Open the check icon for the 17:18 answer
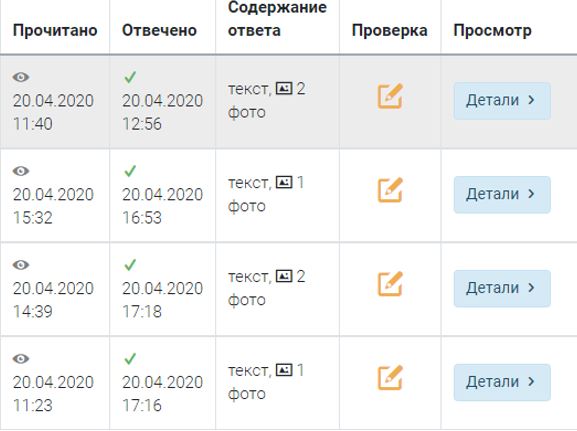This screenshot has height=431, width=577. tap(390, 284)
